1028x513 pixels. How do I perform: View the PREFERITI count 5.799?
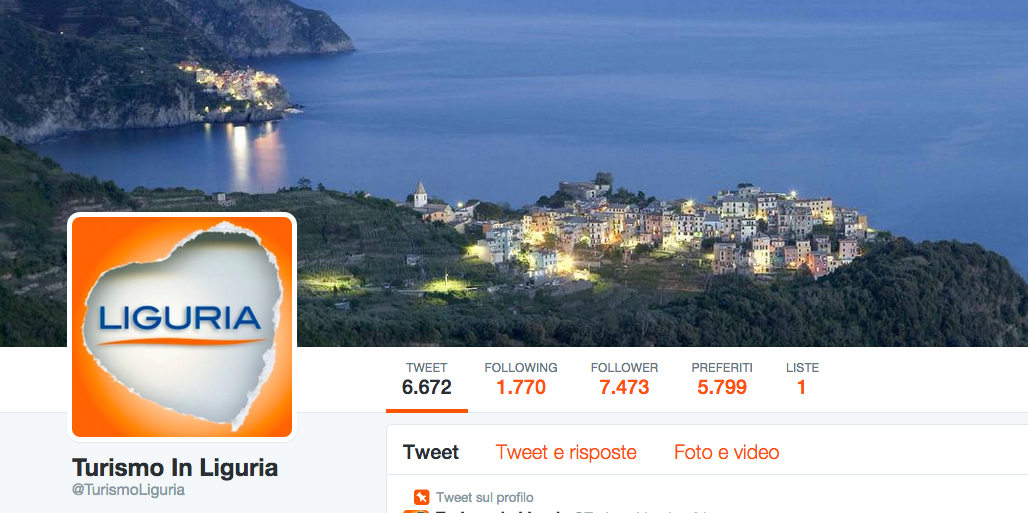pos(722,379)
